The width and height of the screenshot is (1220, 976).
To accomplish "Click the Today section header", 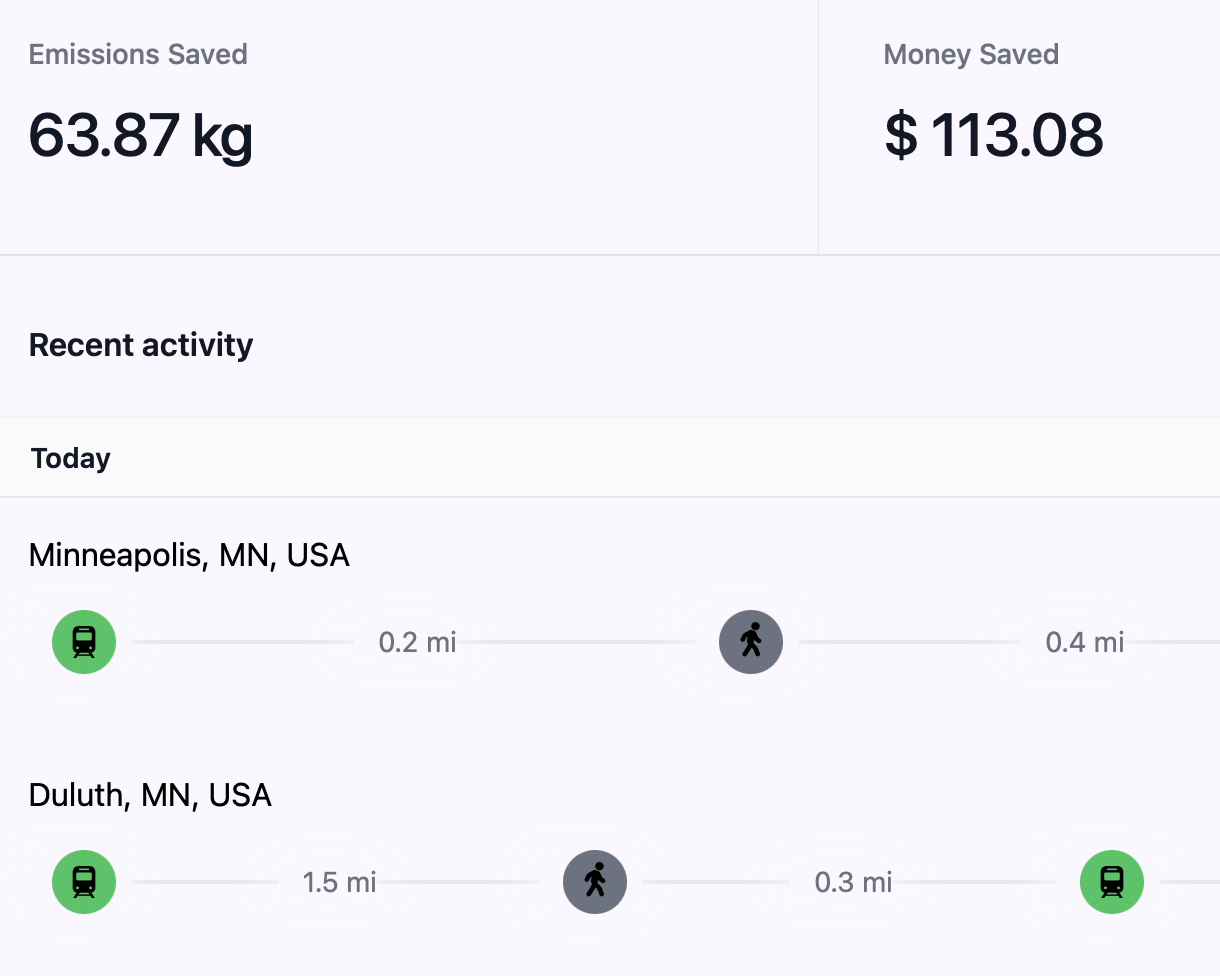I will pyautogui.click(x=71, y=458).
